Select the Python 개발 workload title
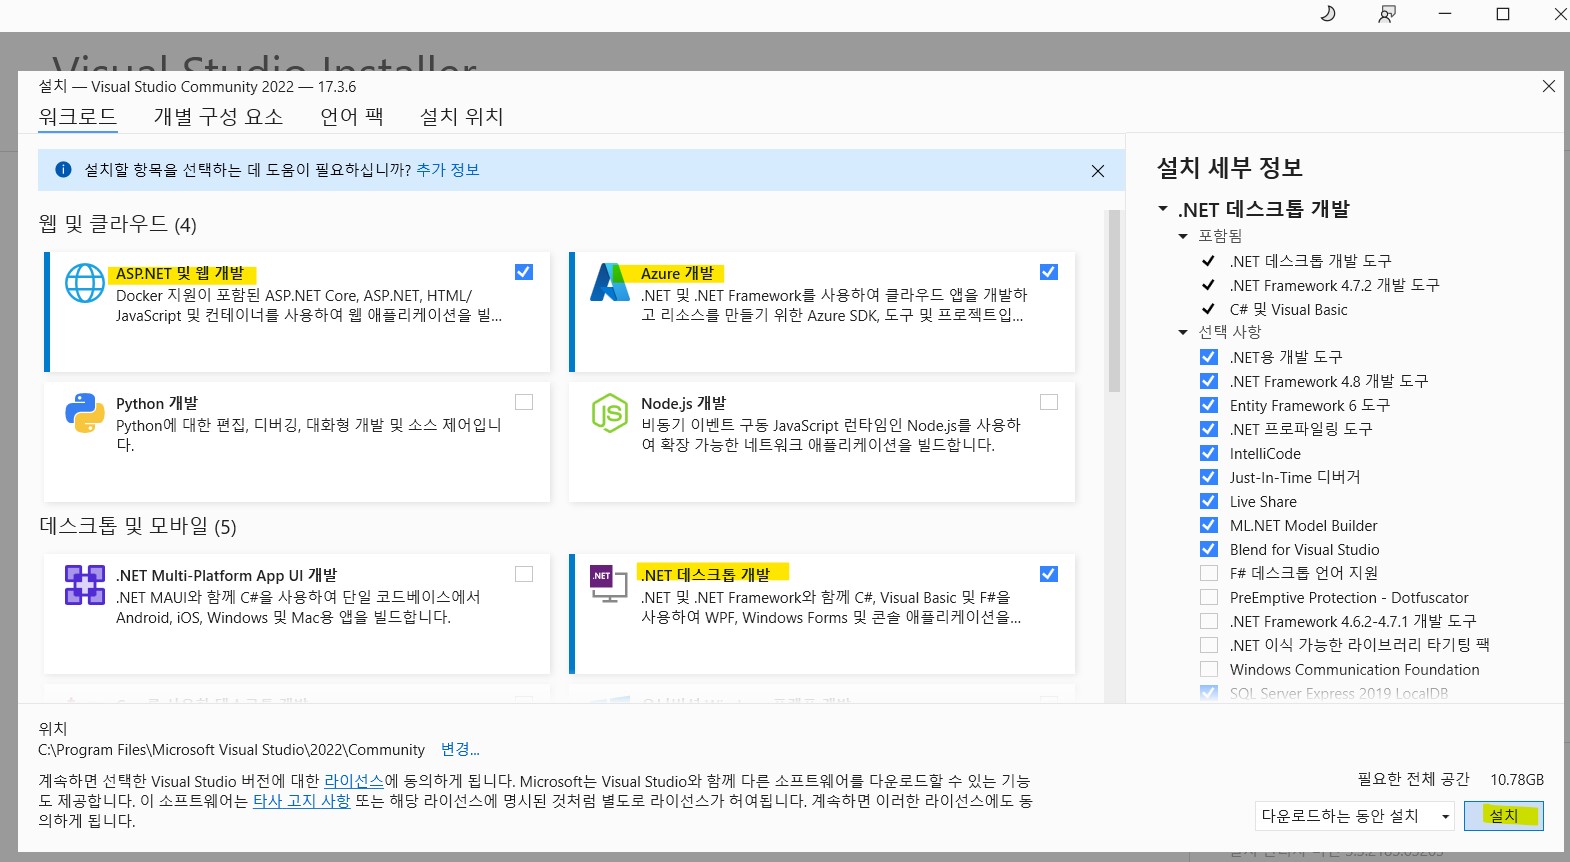The width and height of the screenshot is (1570, 862). pyautogui.click(x=157, y=403)
